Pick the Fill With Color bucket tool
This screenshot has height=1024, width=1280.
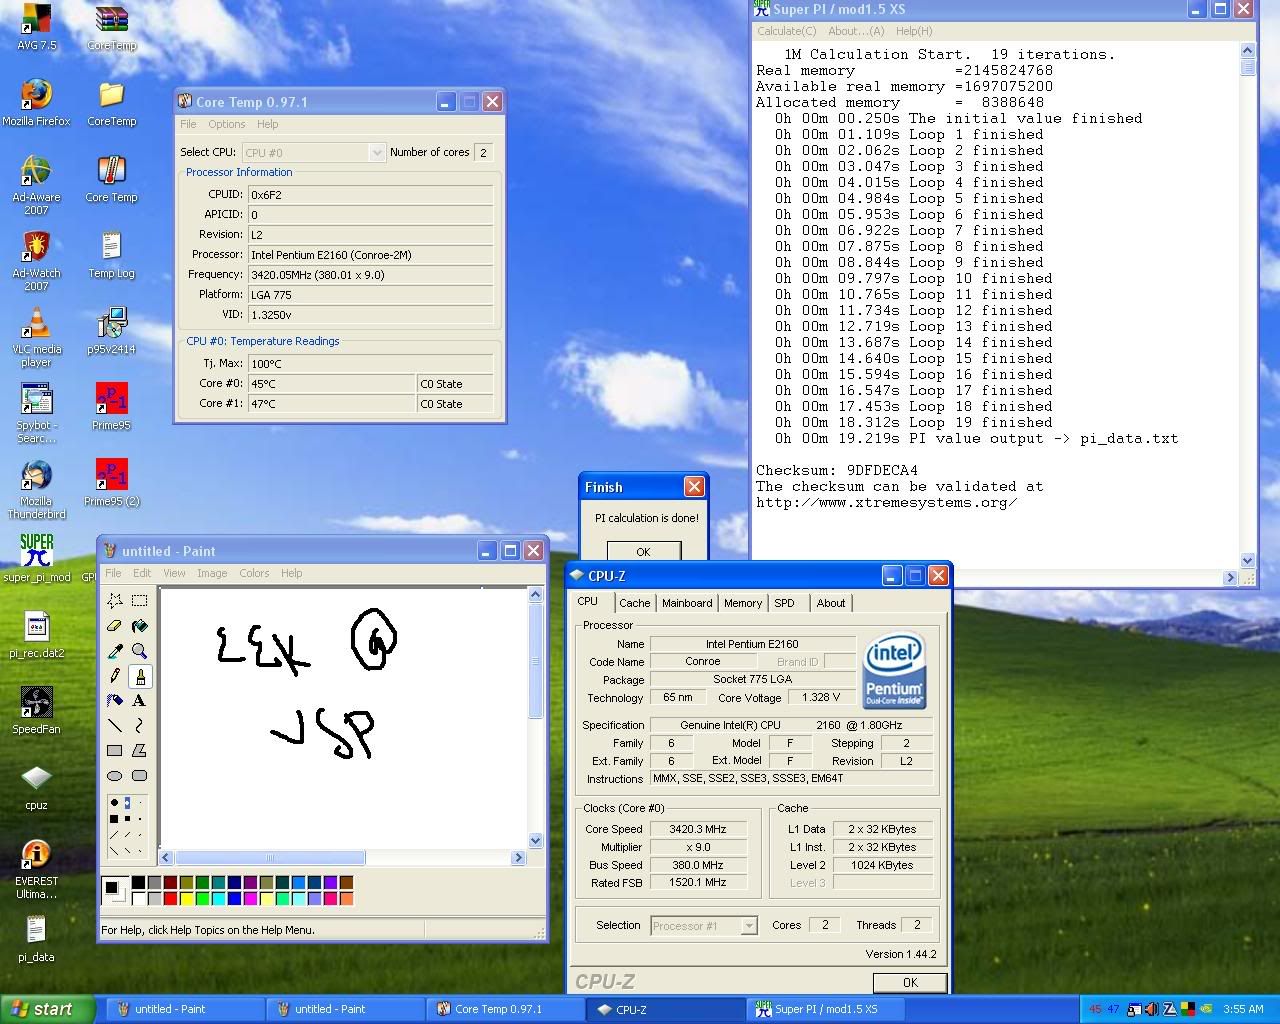click(x=139, y=625)
